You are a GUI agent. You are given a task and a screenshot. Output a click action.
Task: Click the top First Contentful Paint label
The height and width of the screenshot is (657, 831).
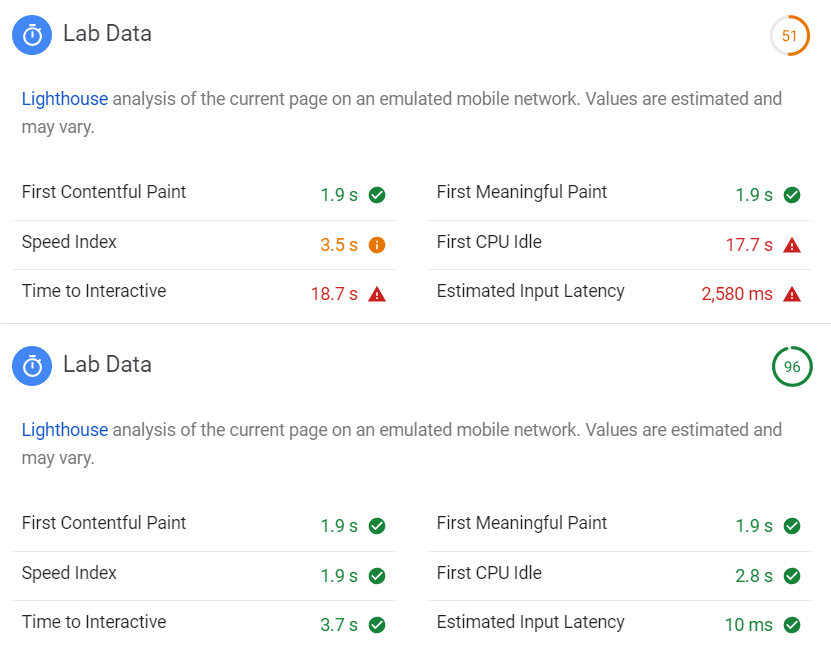(x=104, y=192)
